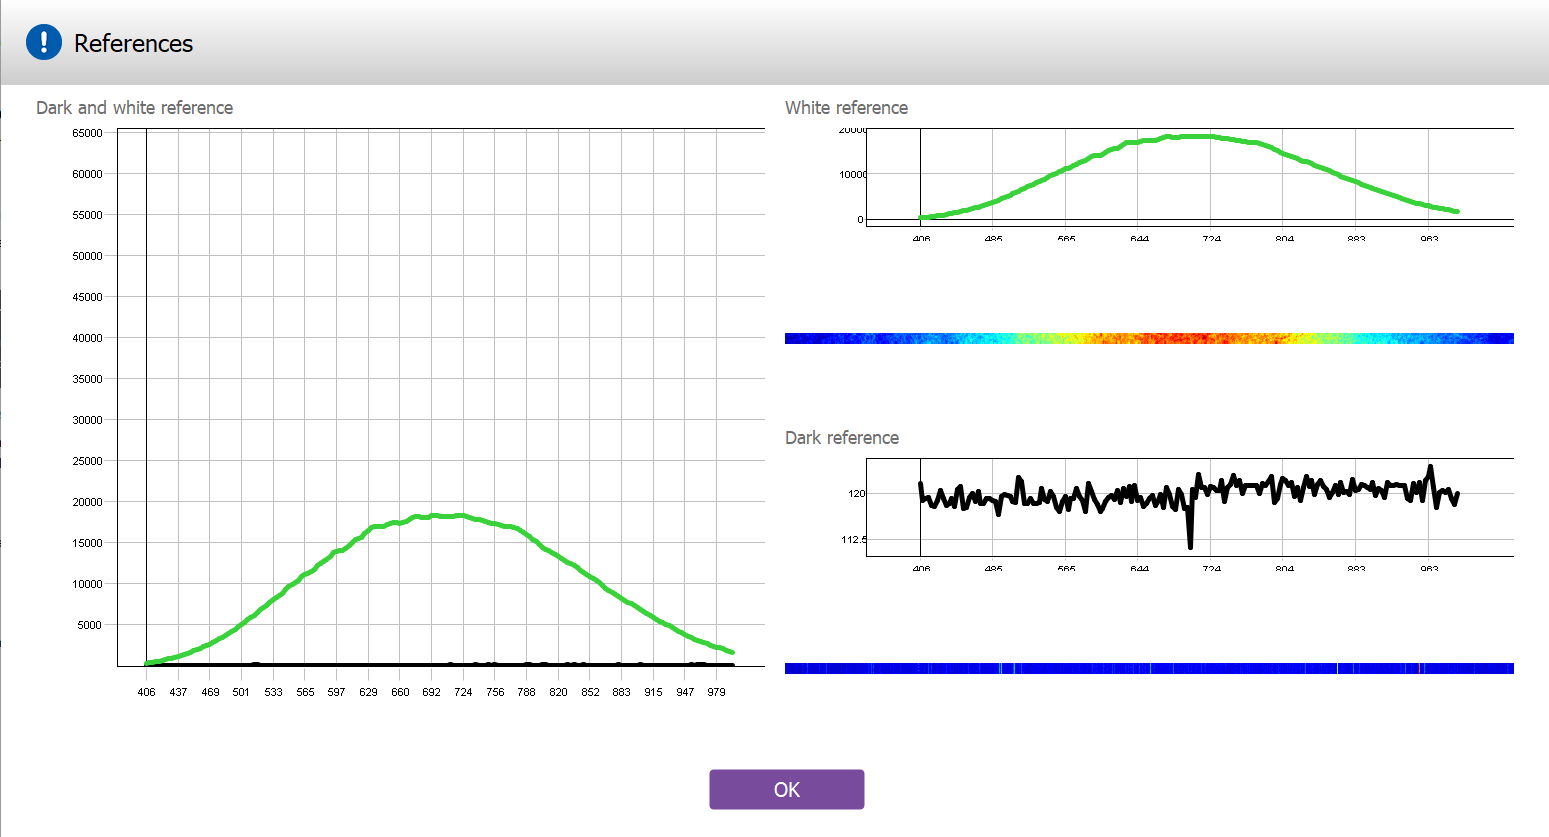
Task: Click the 724 x-axis label on large chart
Action: click(463, 692)
